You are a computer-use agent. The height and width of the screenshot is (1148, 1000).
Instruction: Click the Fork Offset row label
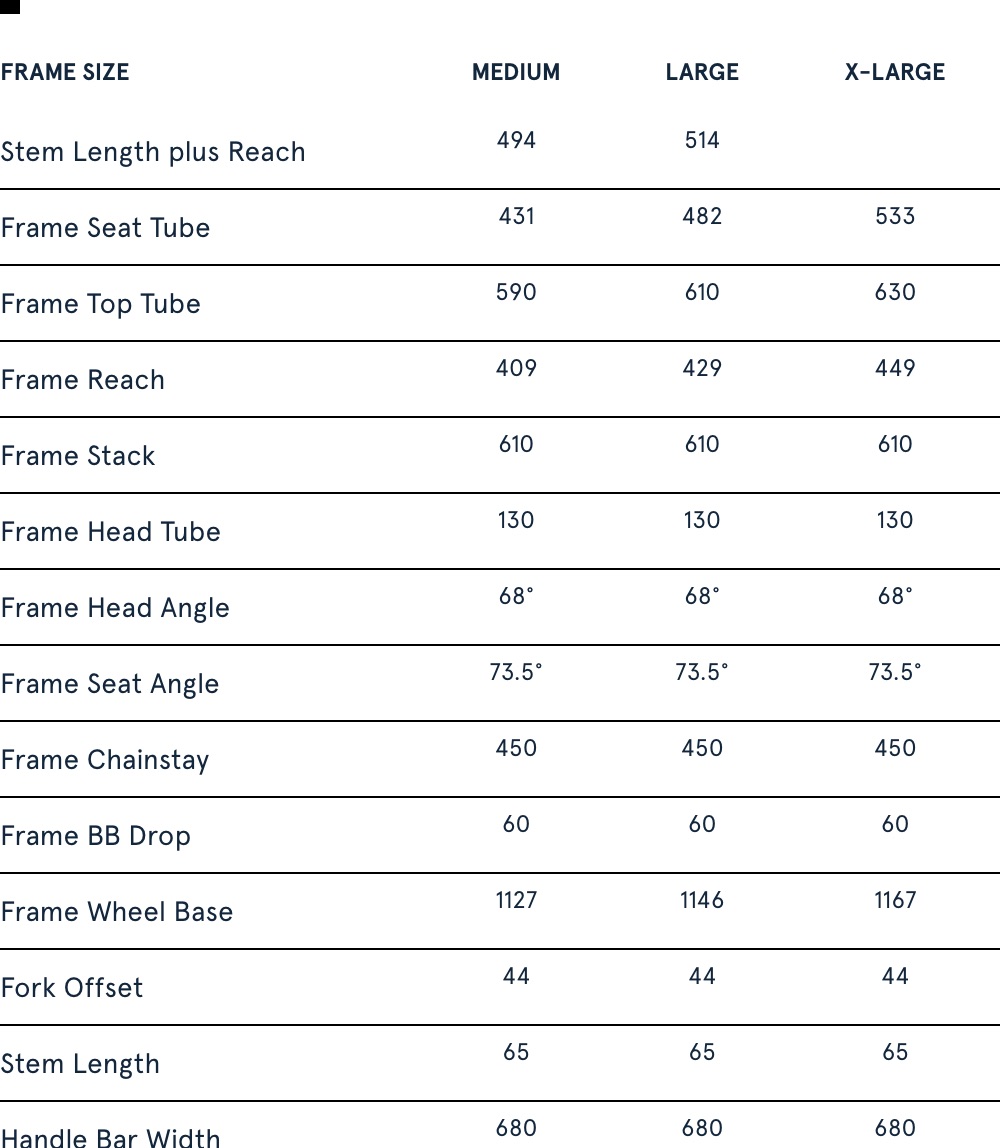pos(72,988)
